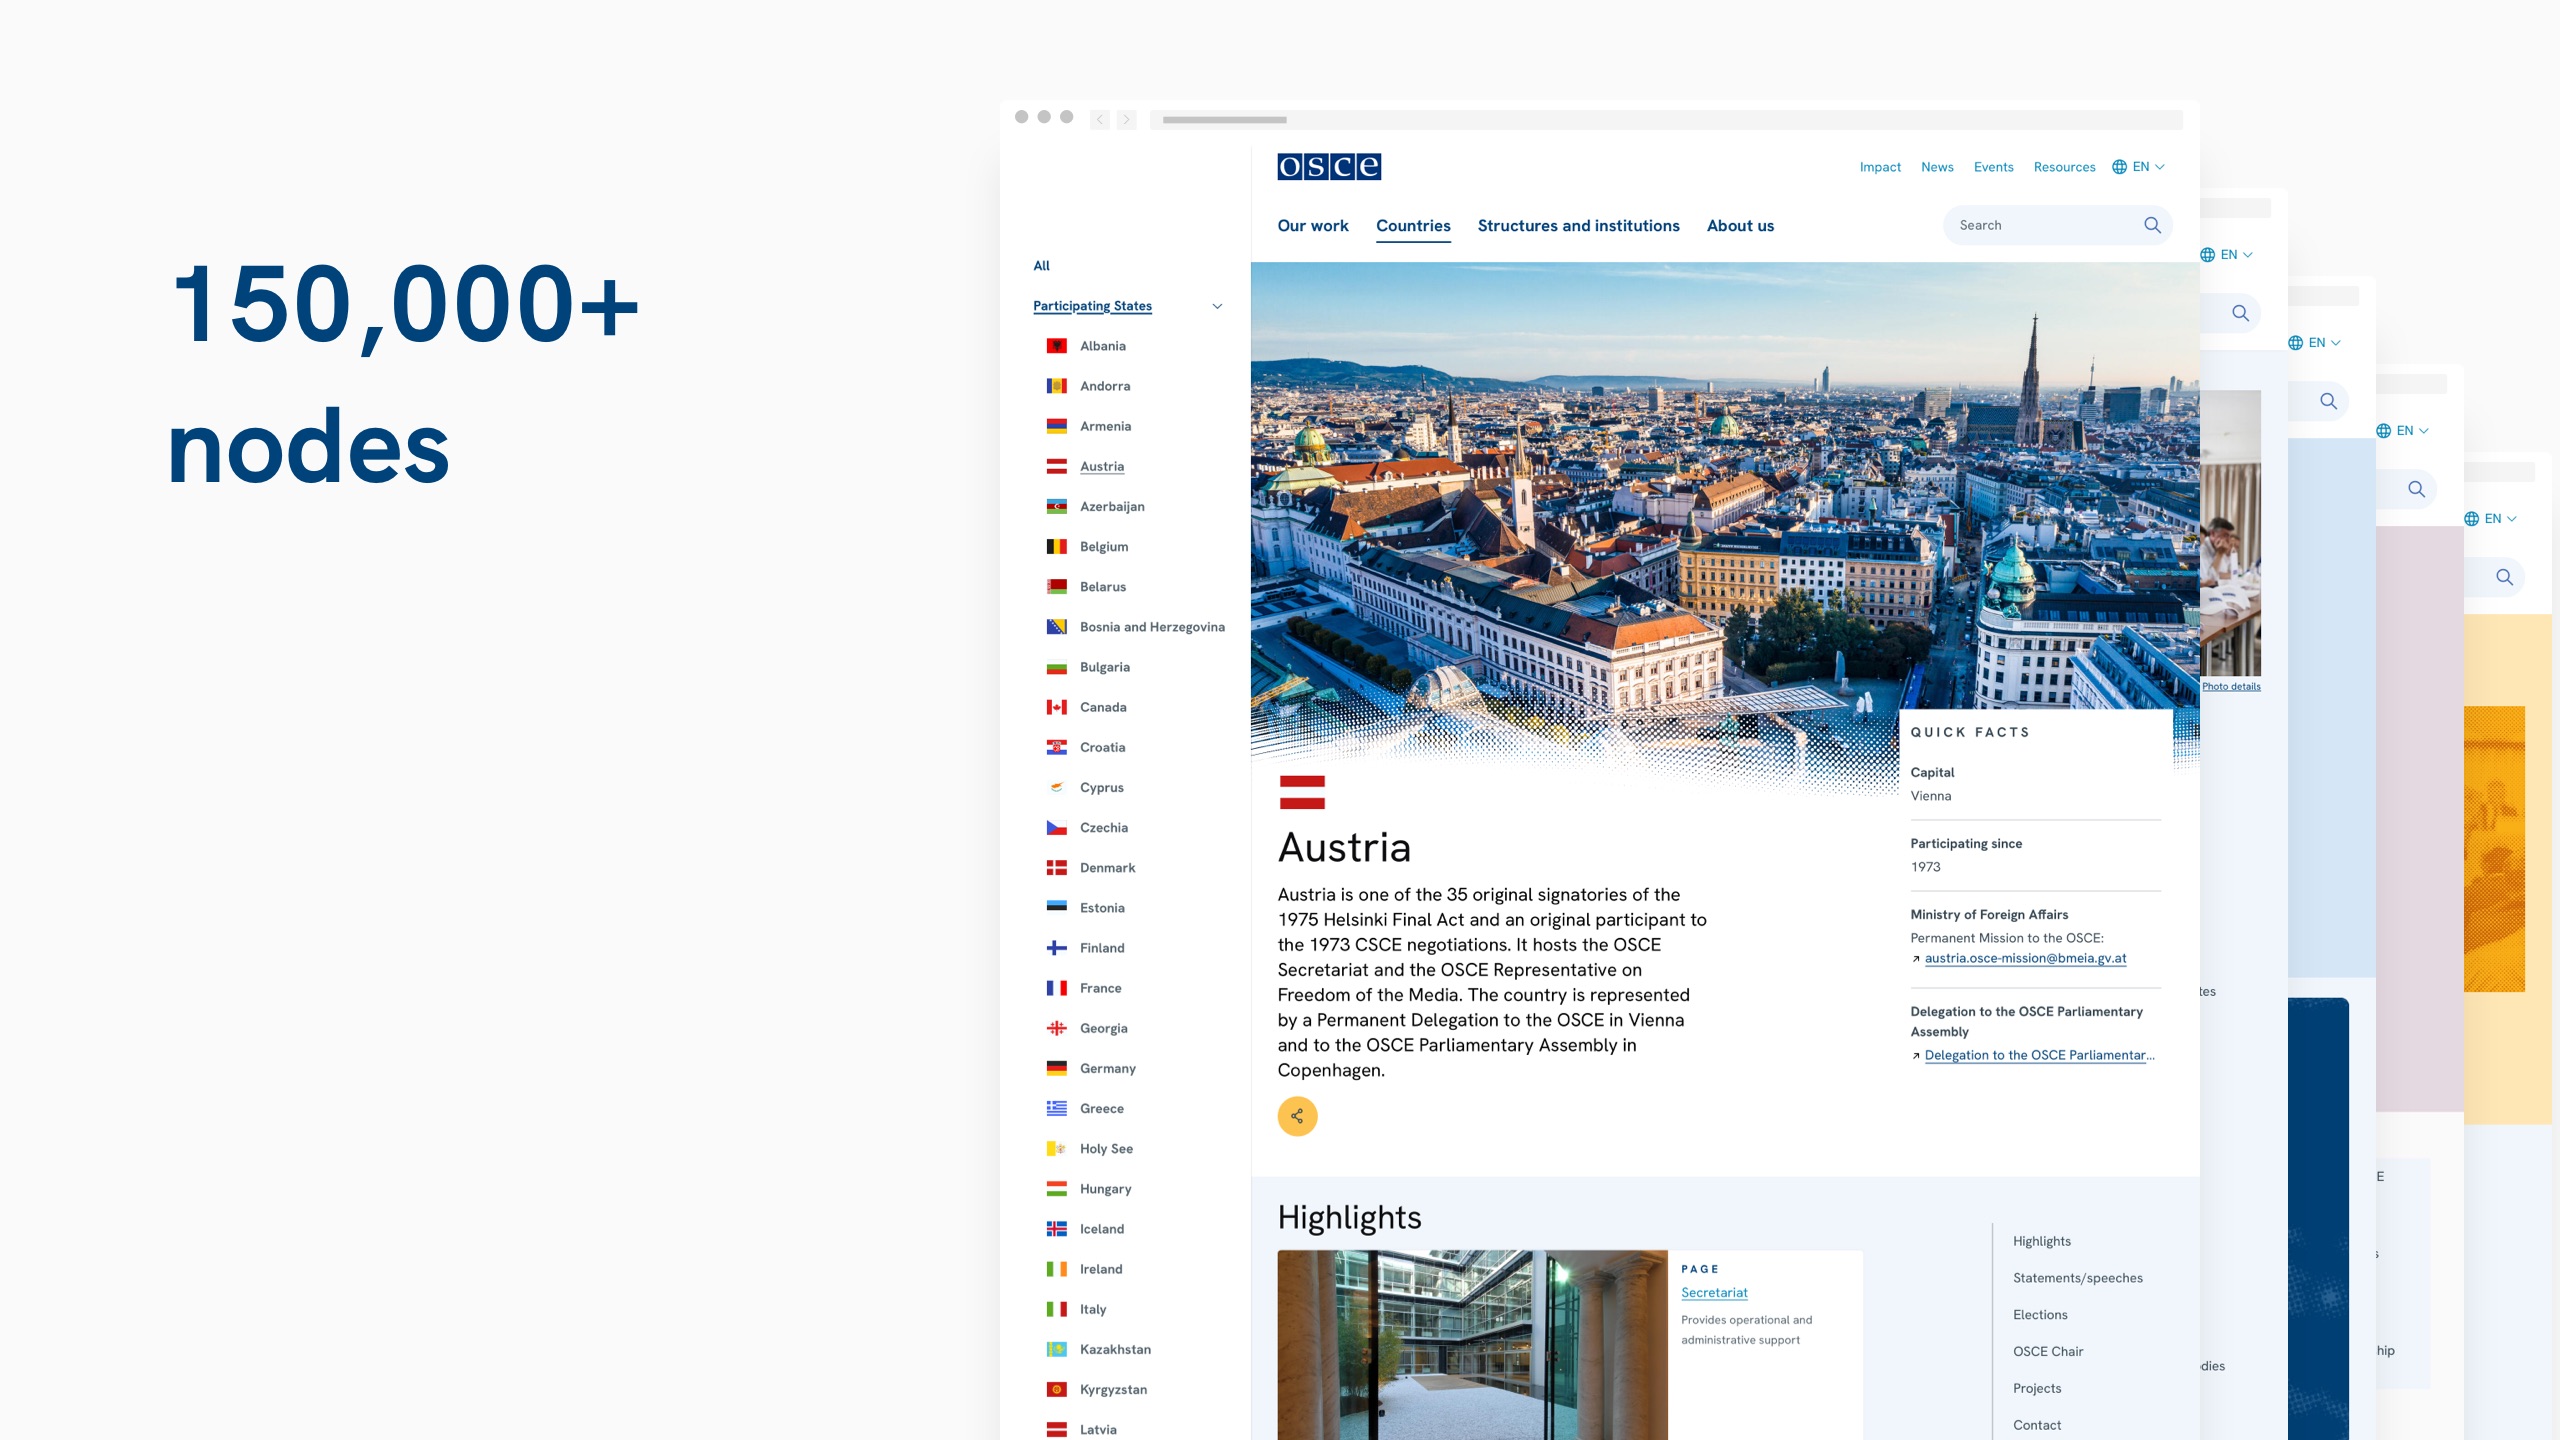Click the Austria flag icon above the country title
This screenshot has height=1440, width=2560.
[1302, 791]
